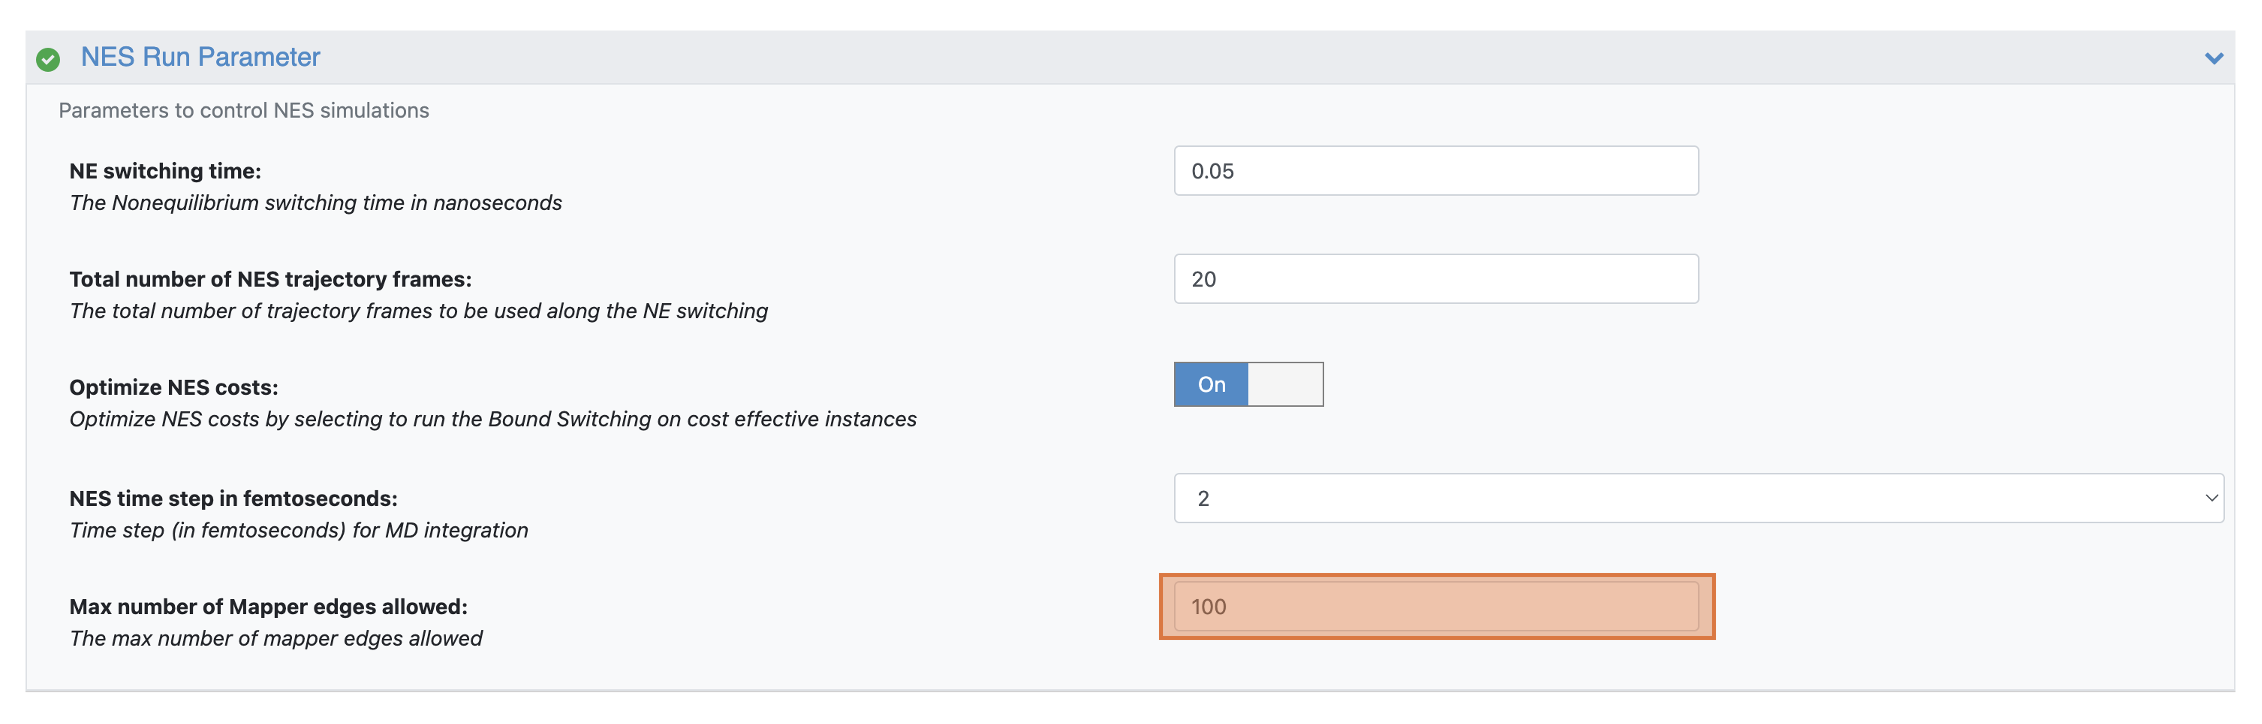
Task: Click the NES trajectory frames input showing 20
Action: click(x=1435, y=279)
